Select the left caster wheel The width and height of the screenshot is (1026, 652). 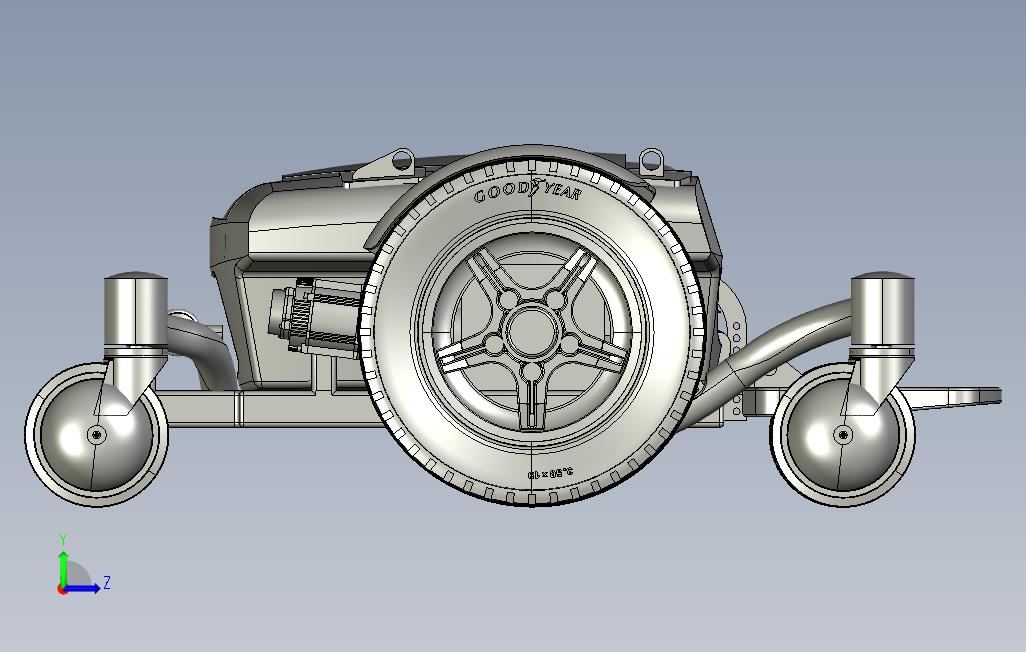(x=97, y=435)
